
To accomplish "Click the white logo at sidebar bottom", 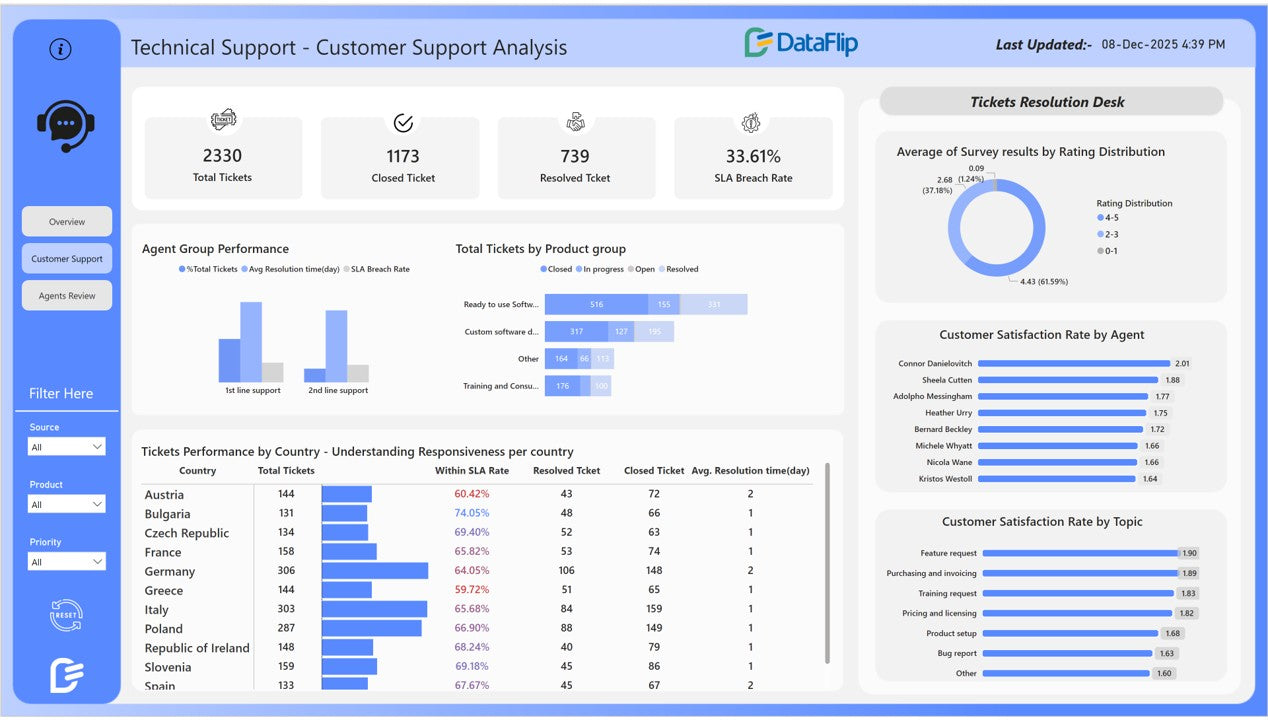I will 66,675.
